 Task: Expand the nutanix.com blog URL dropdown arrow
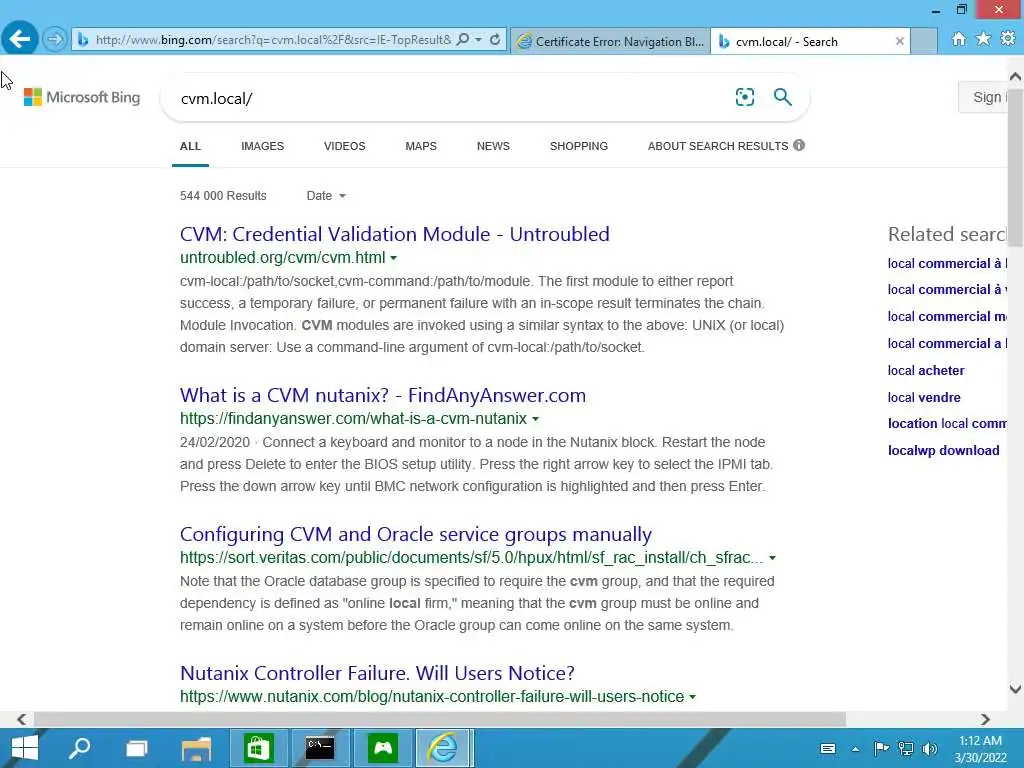(692, 697)
